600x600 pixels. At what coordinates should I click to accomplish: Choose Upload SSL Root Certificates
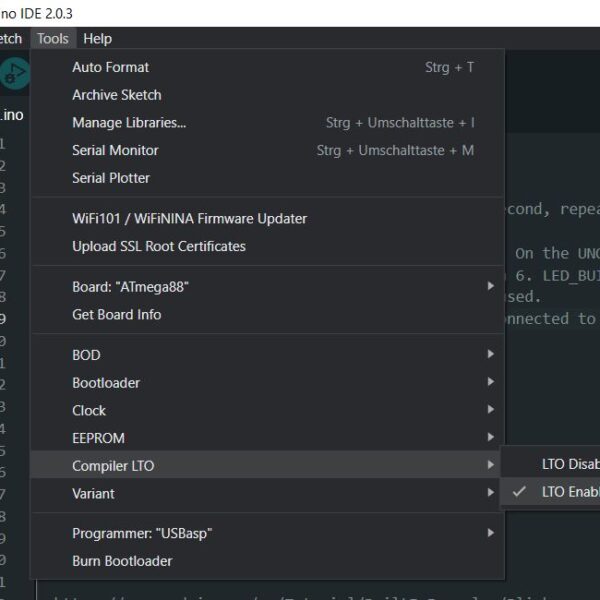coord(159,246)
